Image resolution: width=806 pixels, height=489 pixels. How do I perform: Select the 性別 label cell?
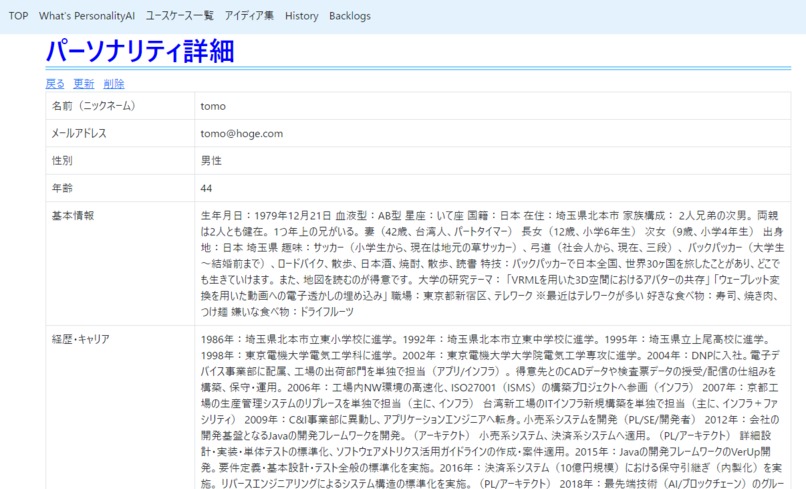pos(120,160)
